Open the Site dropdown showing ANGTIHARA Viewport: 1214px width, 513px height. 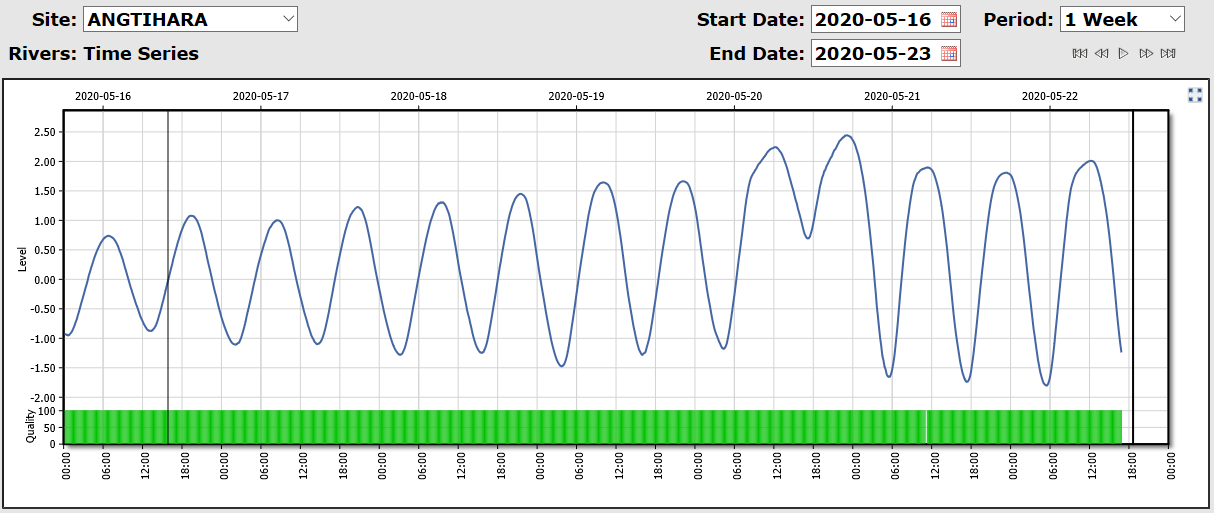(190, 19)
